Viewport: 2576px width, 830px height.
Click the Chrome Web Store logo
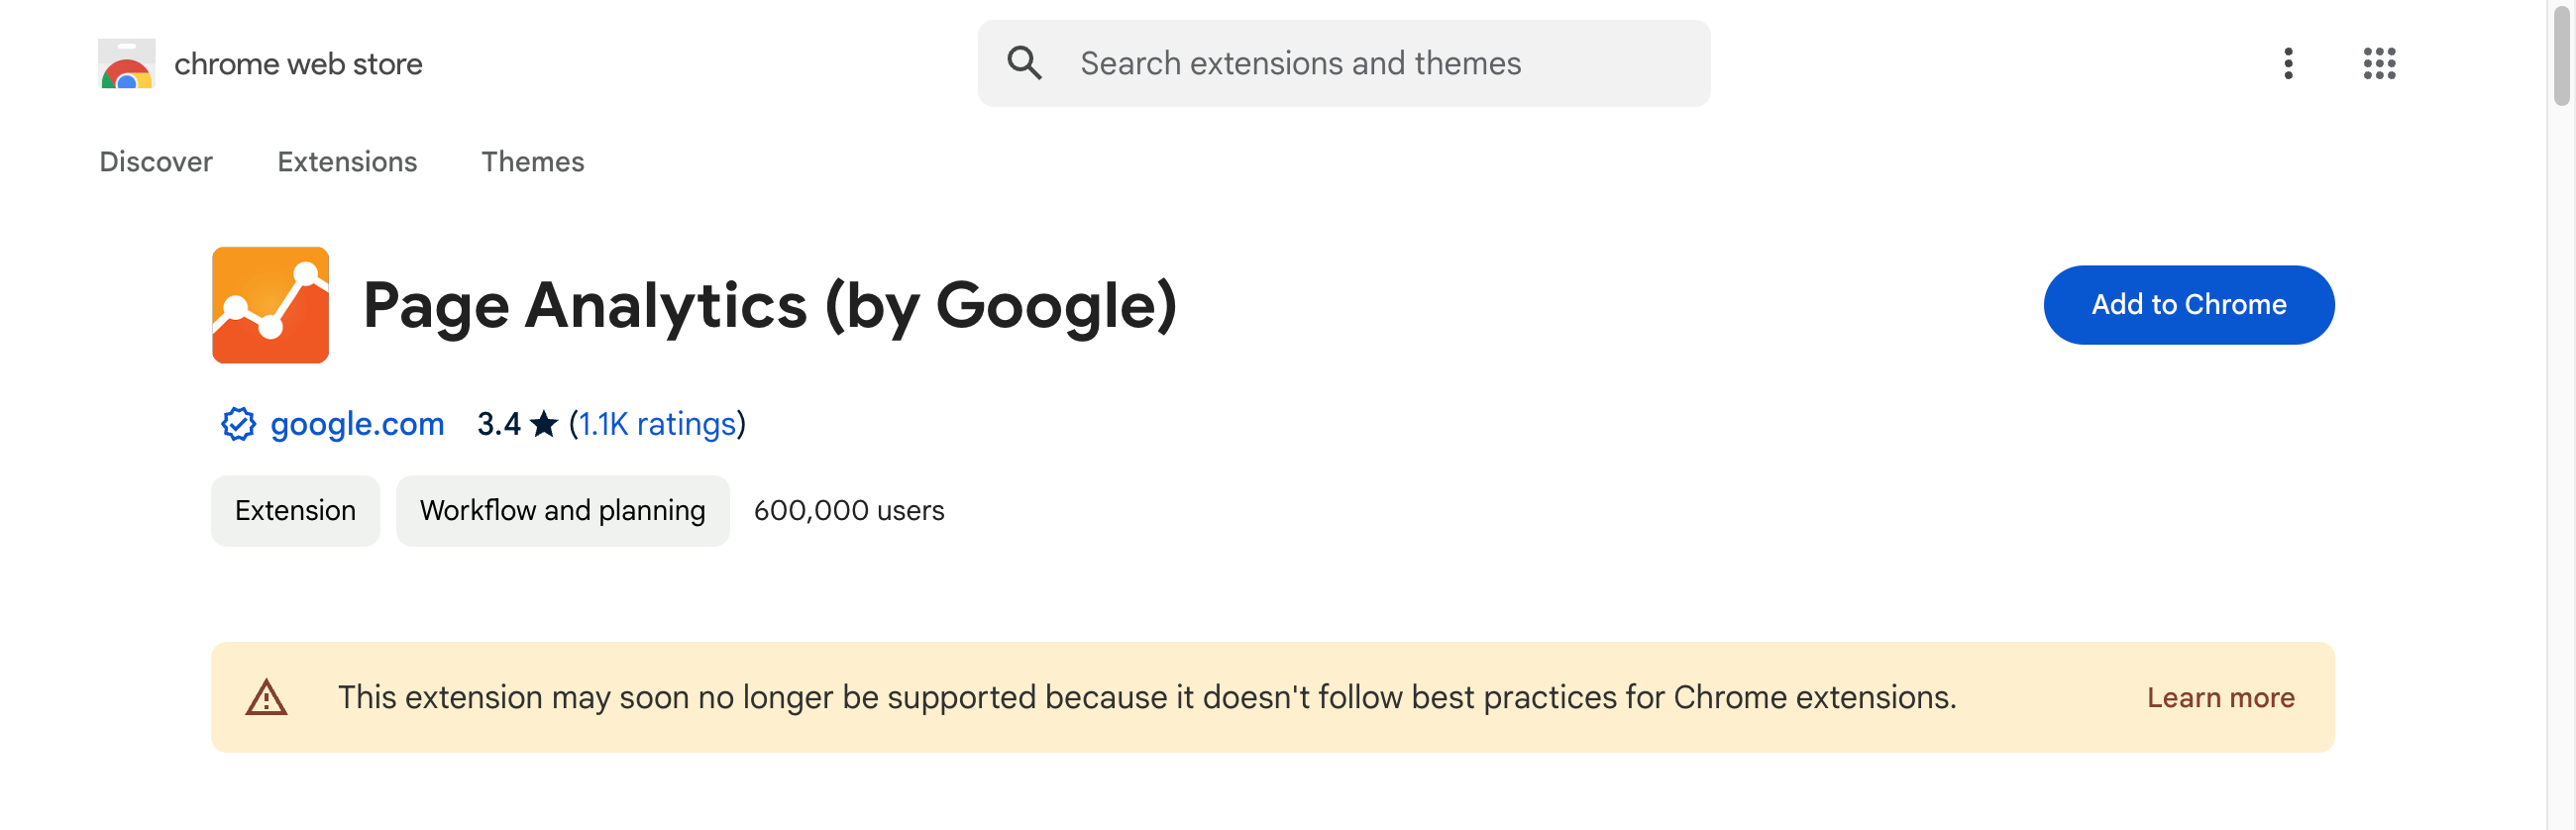point(127,63)
